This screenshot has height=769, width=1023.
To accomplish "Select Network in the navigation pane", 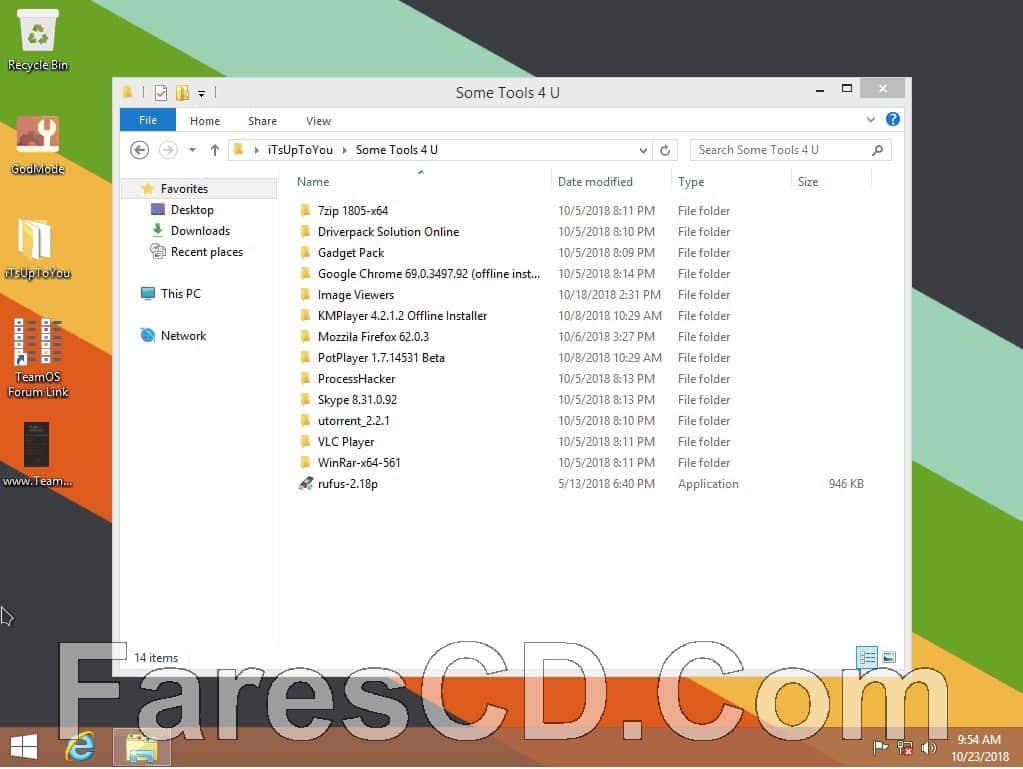I will click(183, 336).
